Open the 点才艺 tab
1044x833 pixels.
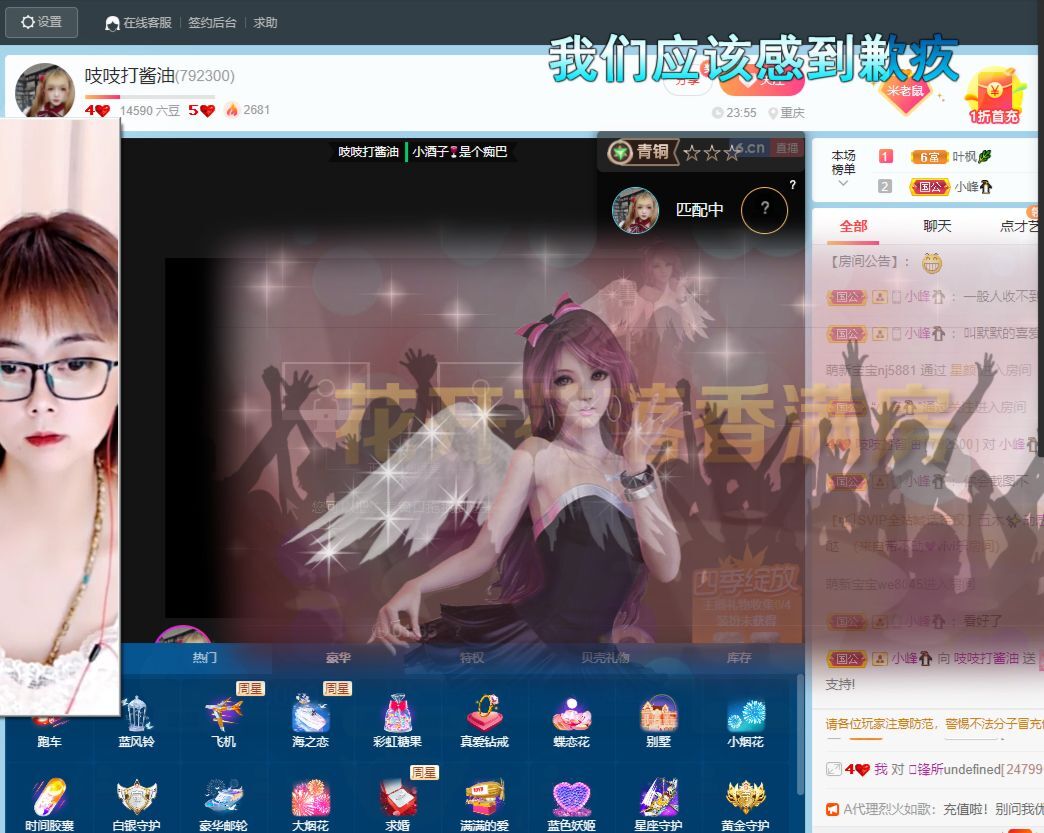[1019, 226]
